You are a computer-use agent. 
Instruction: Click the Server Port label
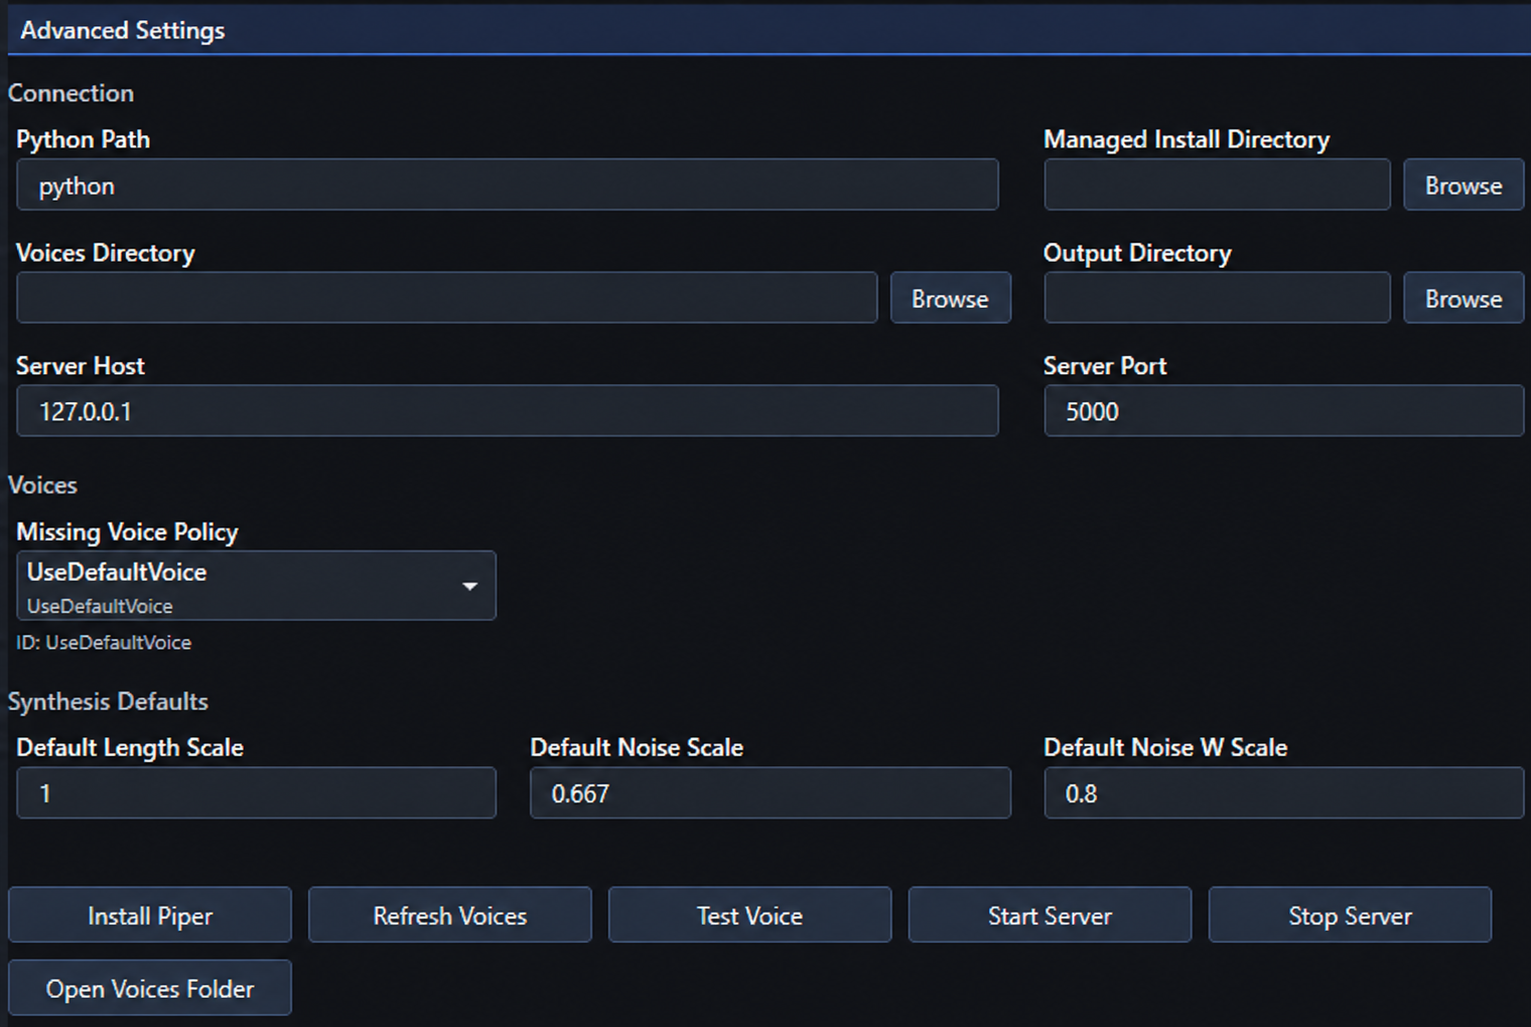(x=1105, y=366)
